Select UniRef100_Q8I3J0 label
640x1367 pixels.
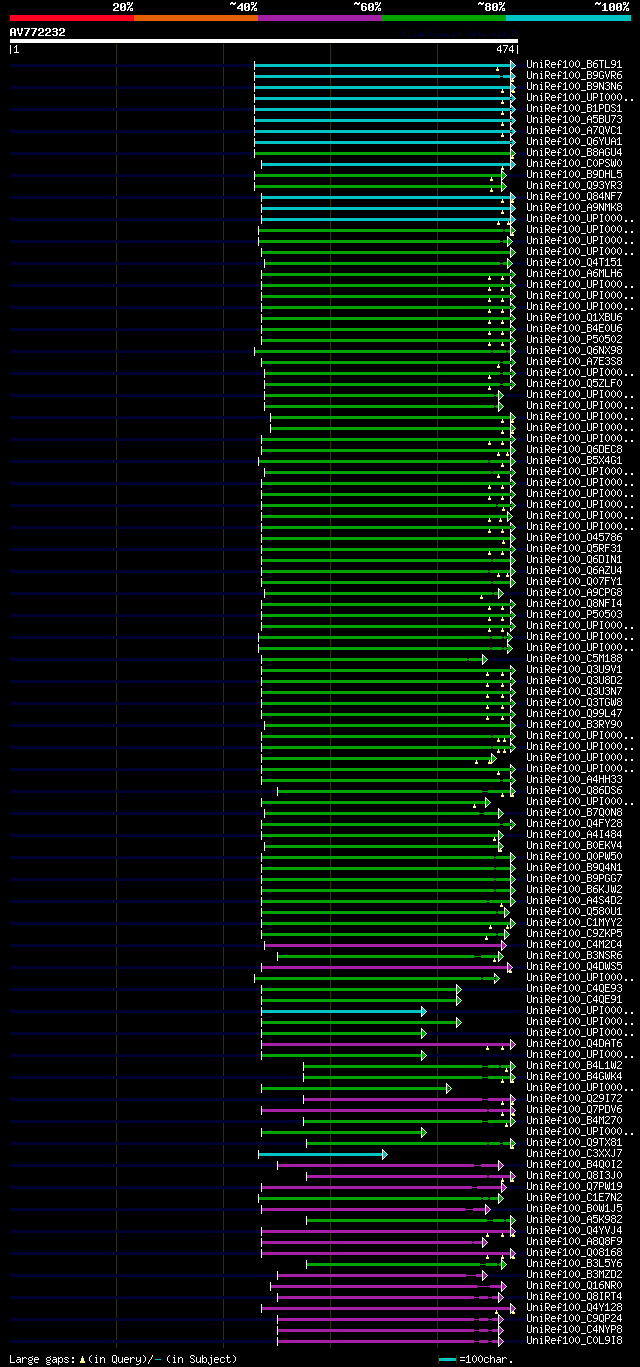pos(576,1175)
